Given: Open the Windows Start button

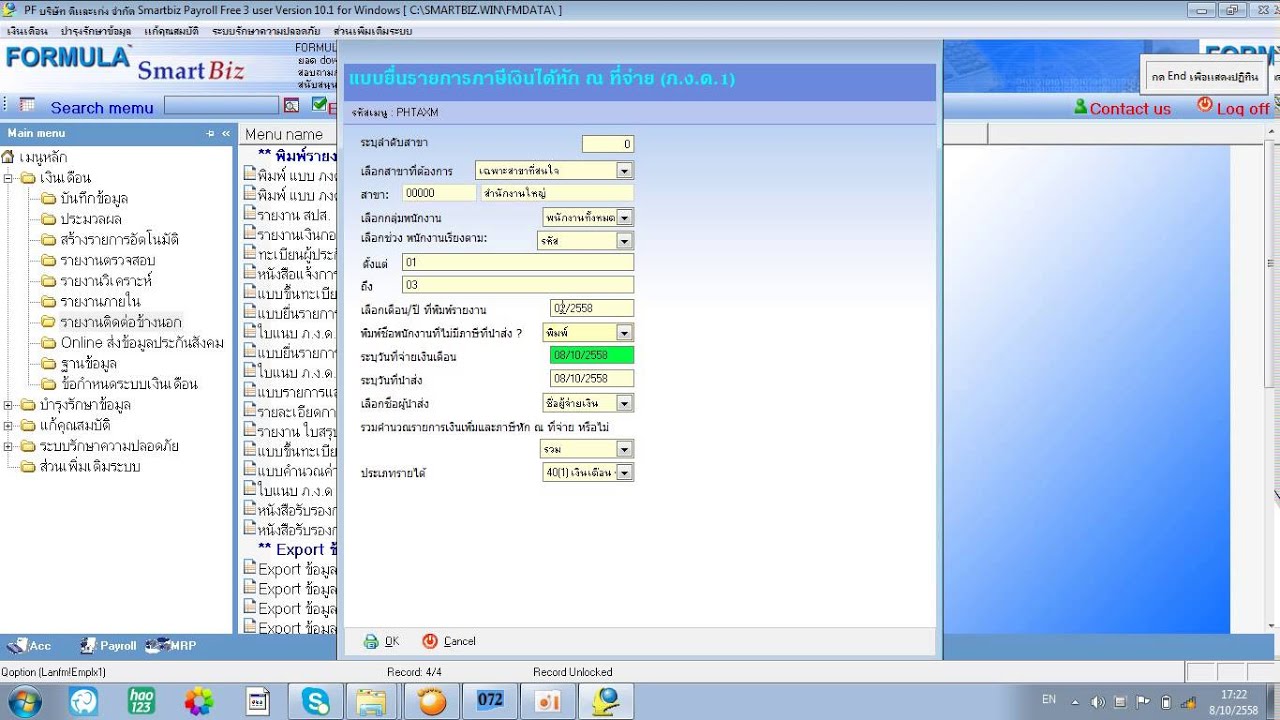Looking at the screenshot, I should 23,701.
